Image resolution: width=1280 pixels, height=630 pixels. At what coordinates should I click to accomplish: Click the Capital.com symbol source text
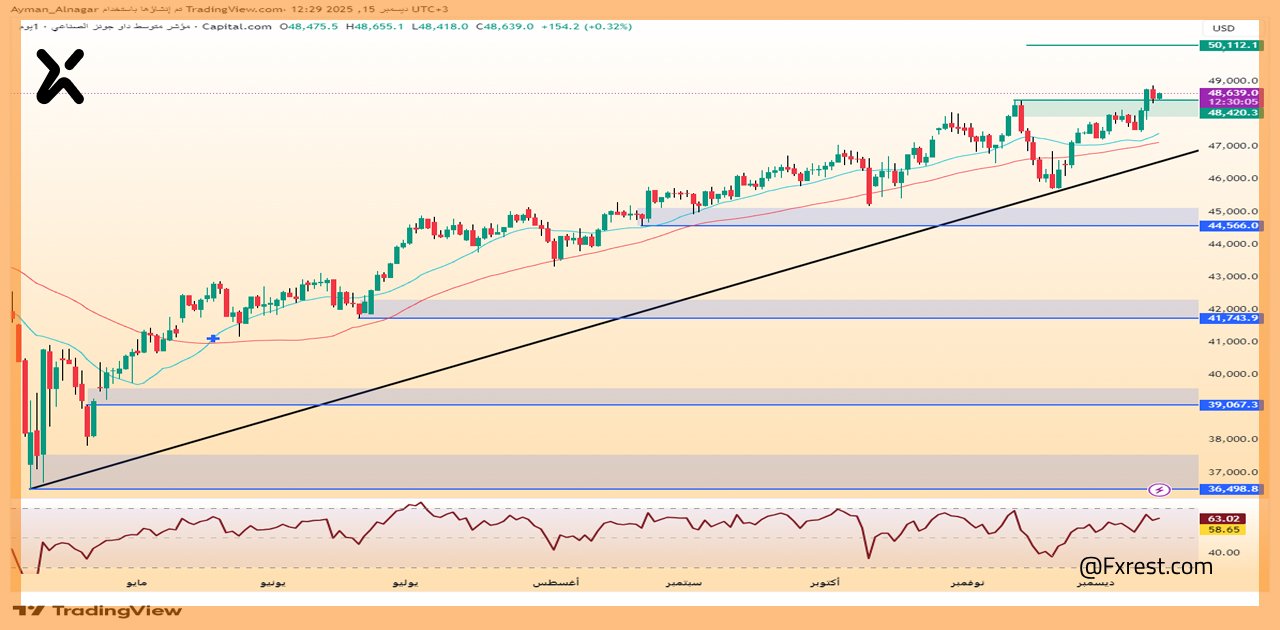click(235, 27)
